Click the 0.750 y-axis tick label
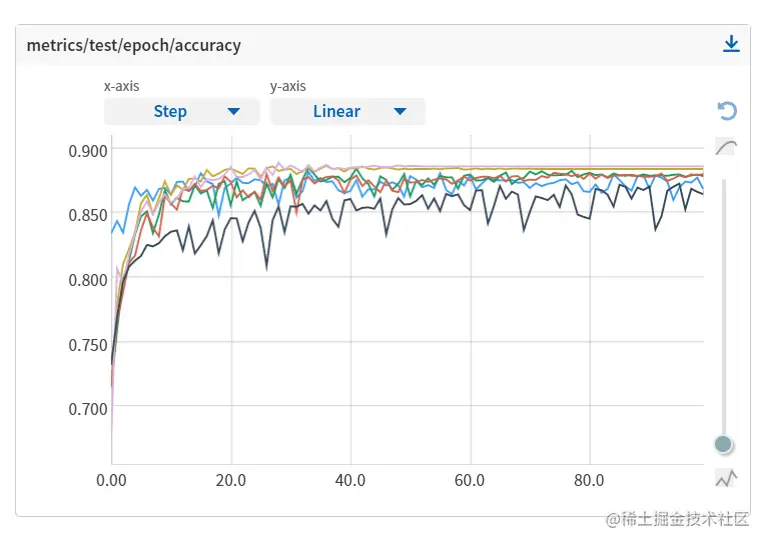This screenshot has height=545, width=766. [x=88, y=345]
